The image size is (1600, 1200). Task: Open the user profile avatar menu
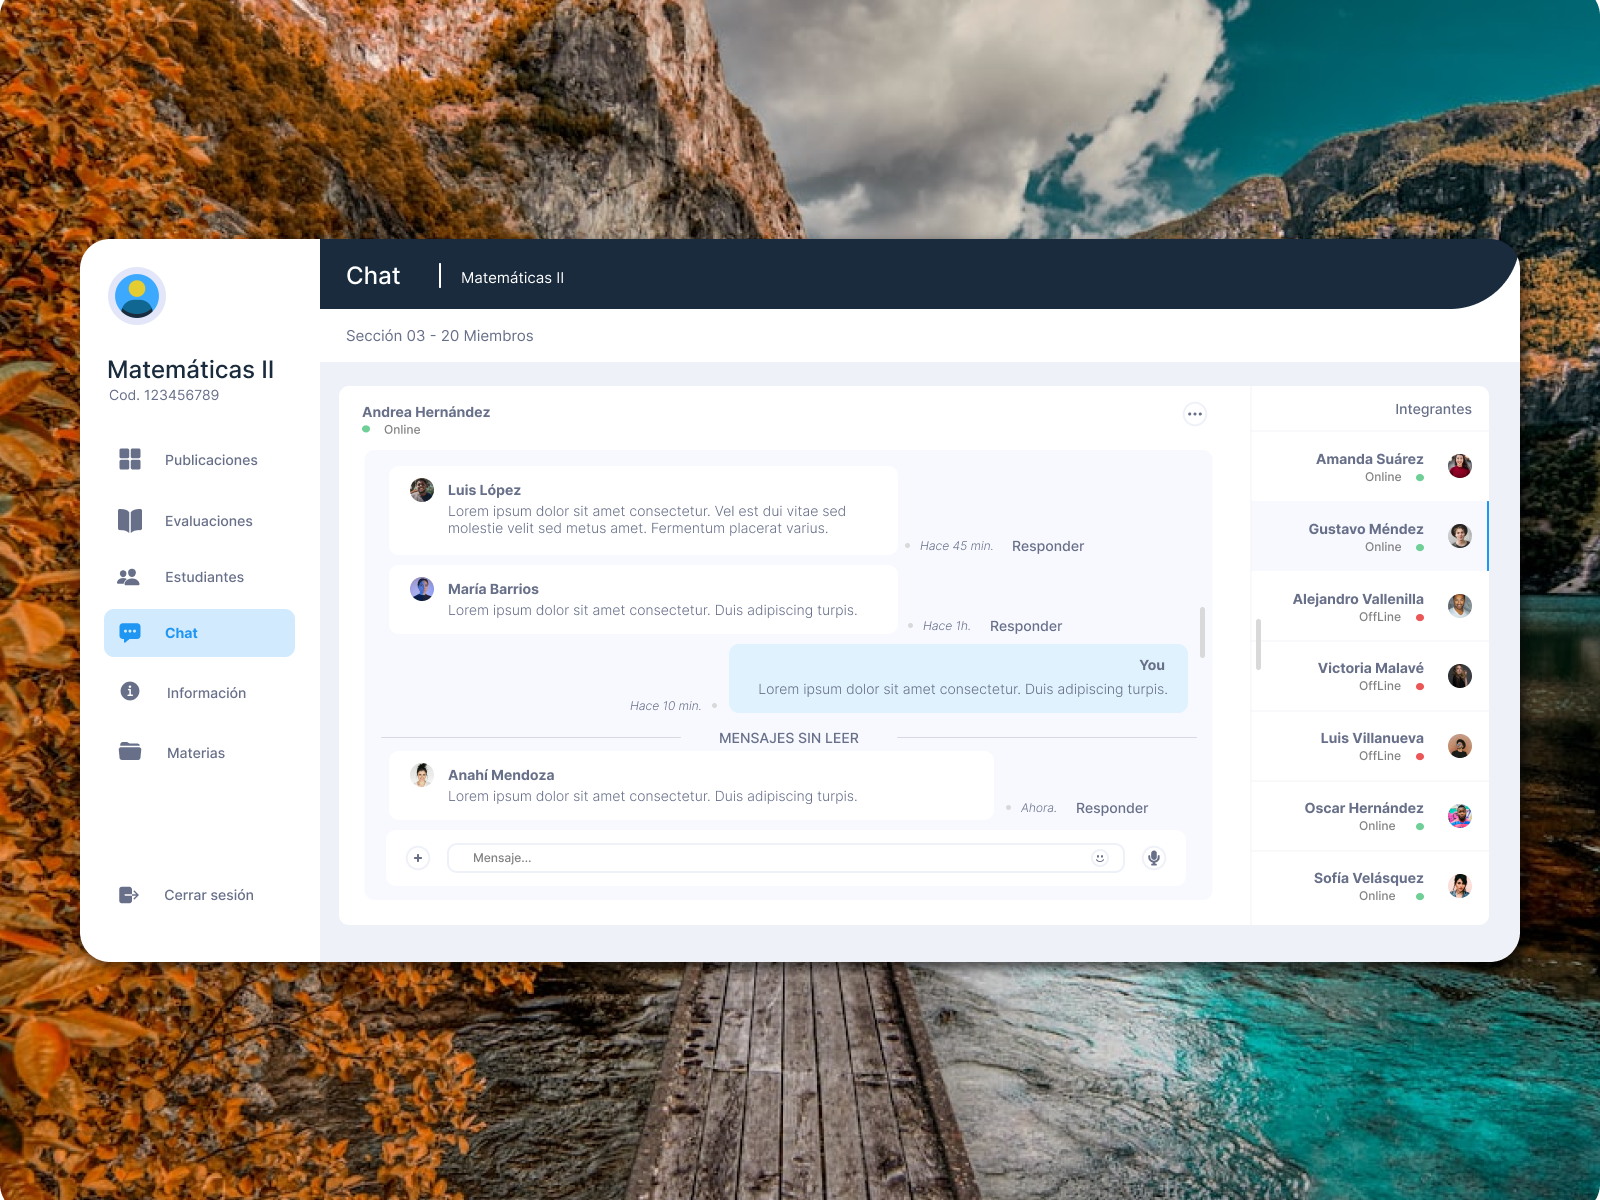136,295
